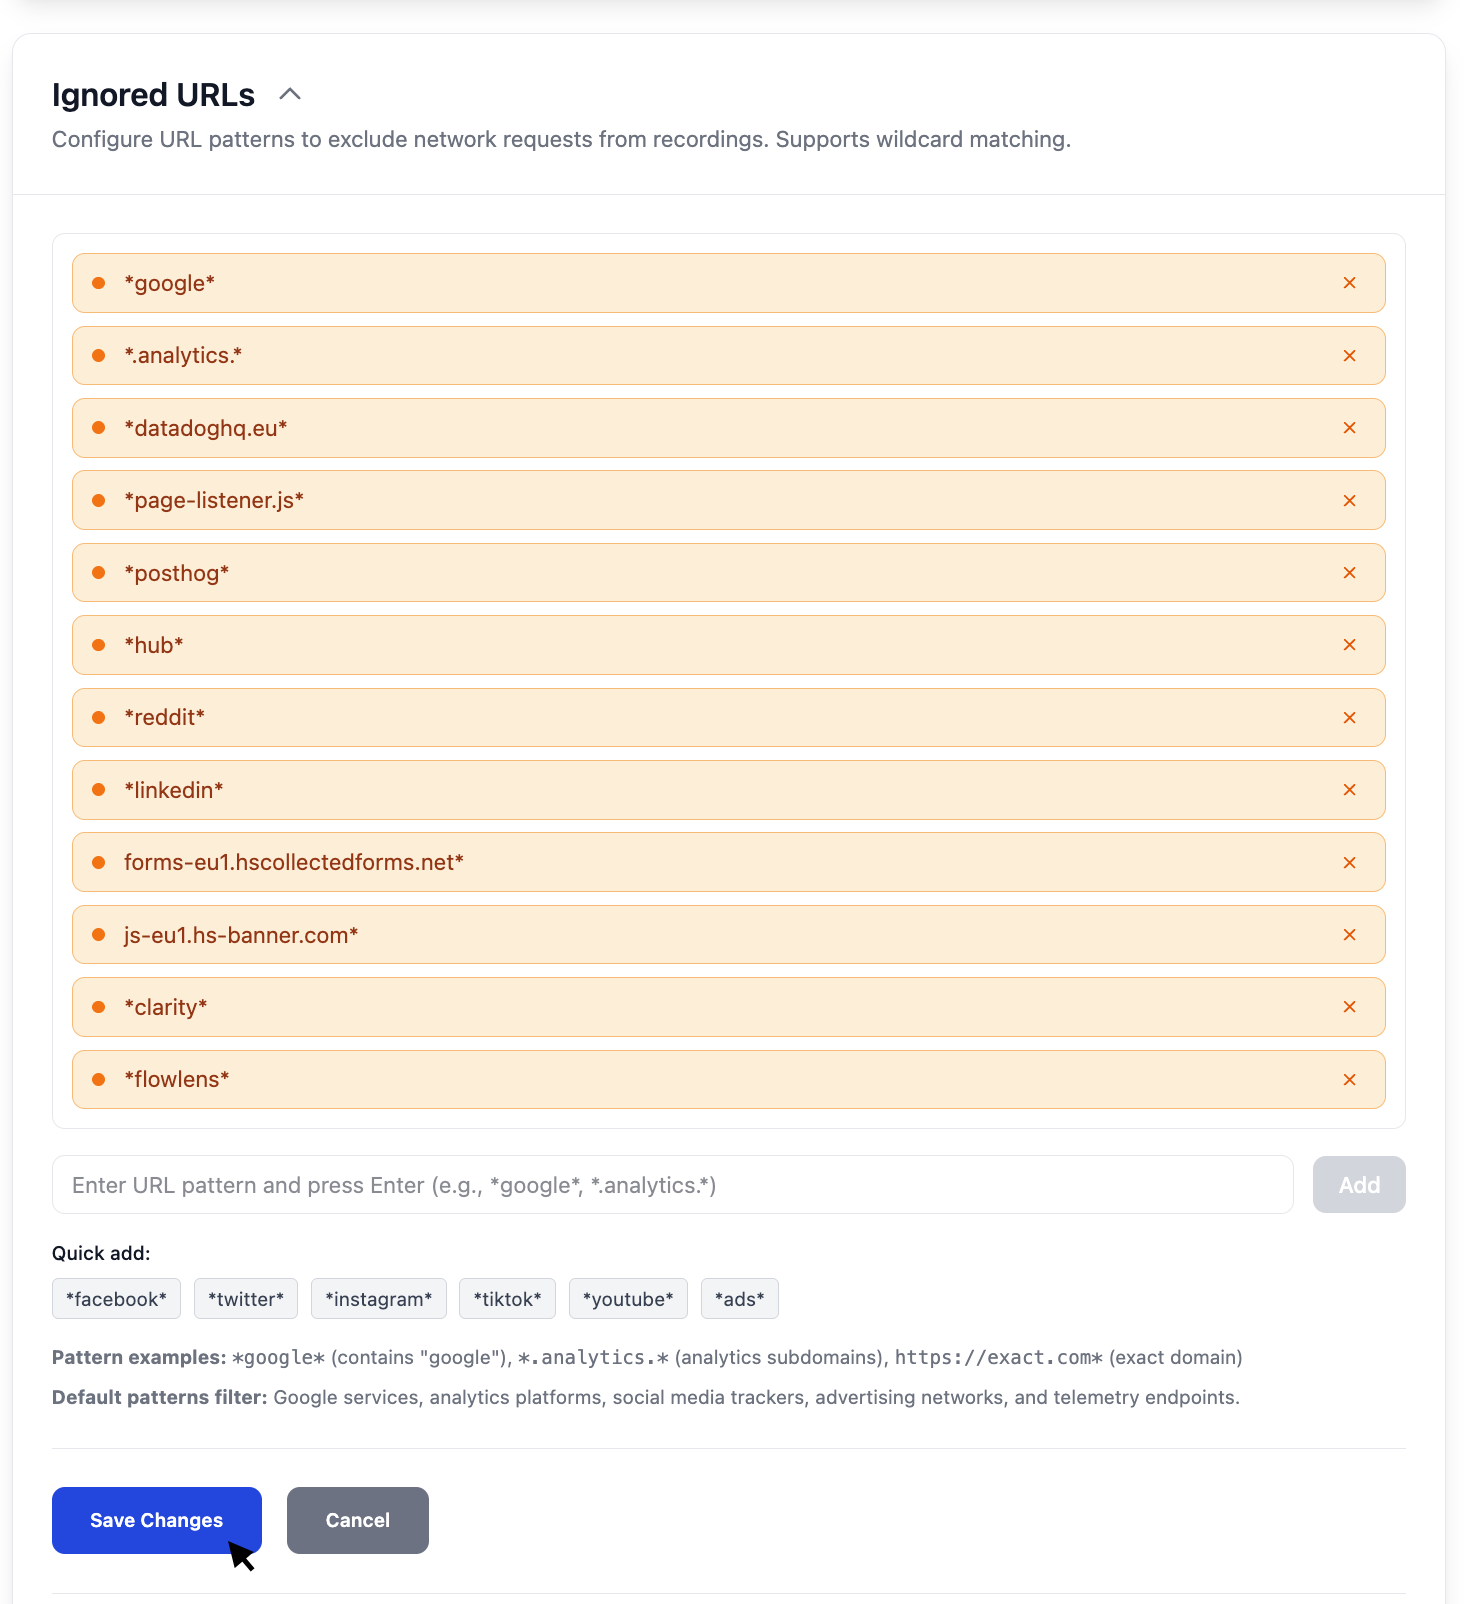Delete the js-eu1.hs-banner.com* entry
The image size is (1464, 1604).
tap(1349, 935)
